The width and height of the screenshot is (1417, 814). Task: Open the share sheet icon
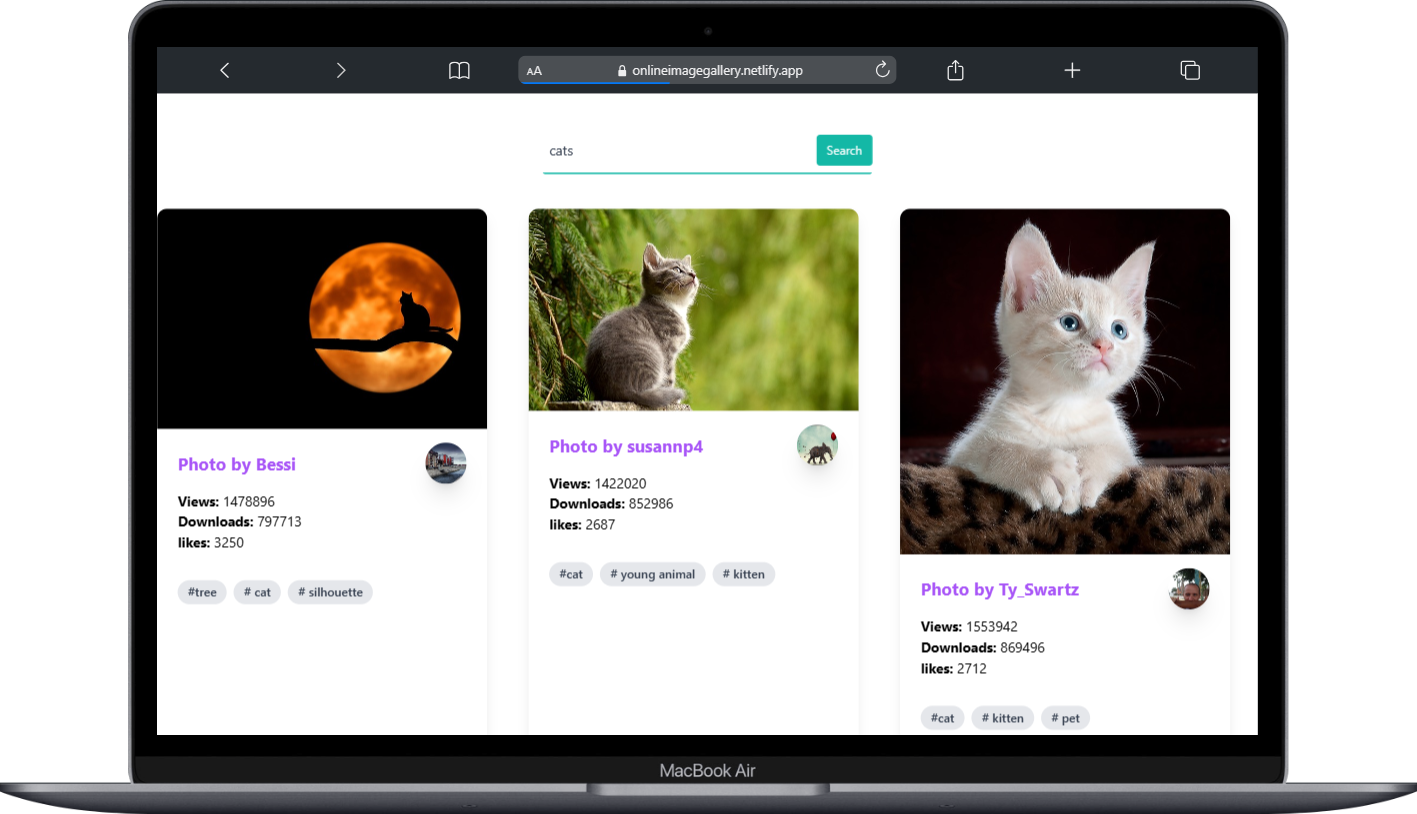pos(955,70)
